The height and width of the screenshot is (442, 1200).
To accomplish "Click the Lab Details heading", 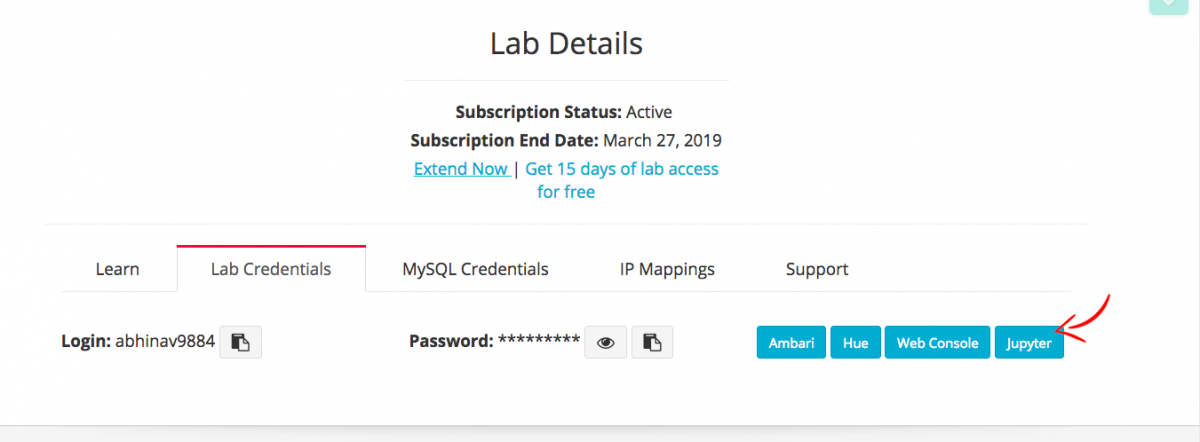I will [566, 44].
